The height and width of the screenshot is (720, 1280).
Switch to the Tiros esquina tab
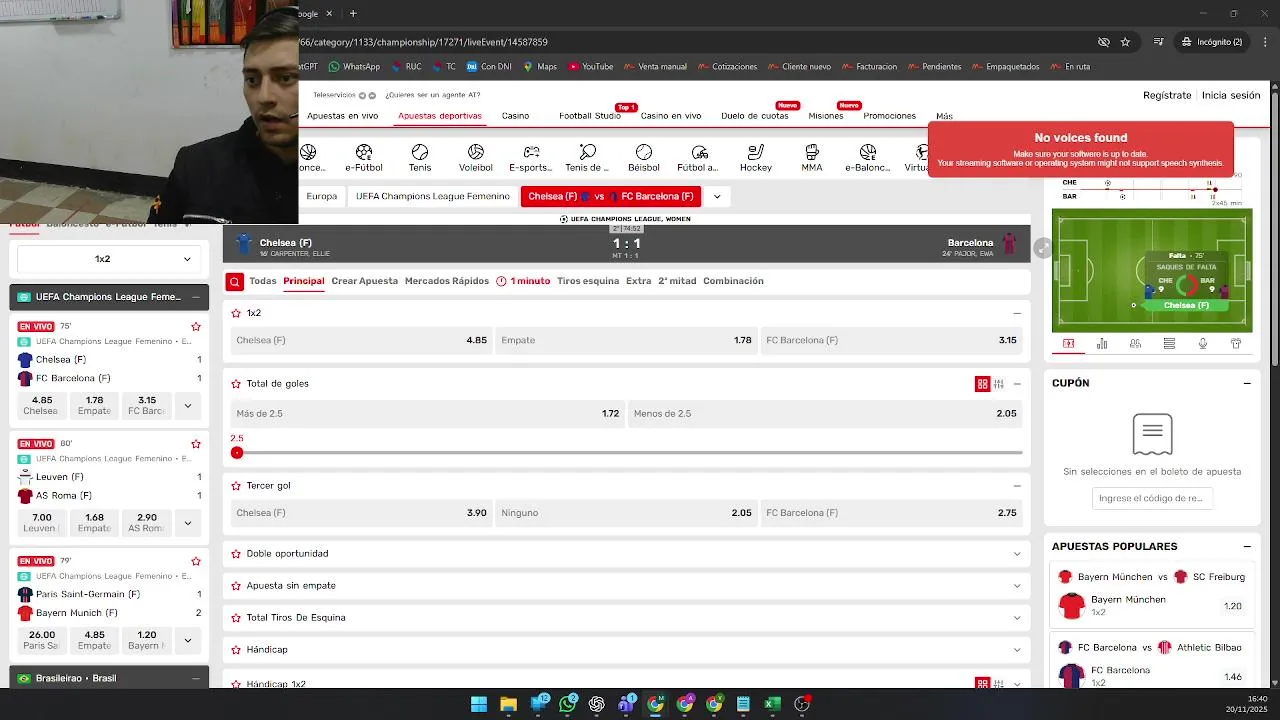(588, 281)
